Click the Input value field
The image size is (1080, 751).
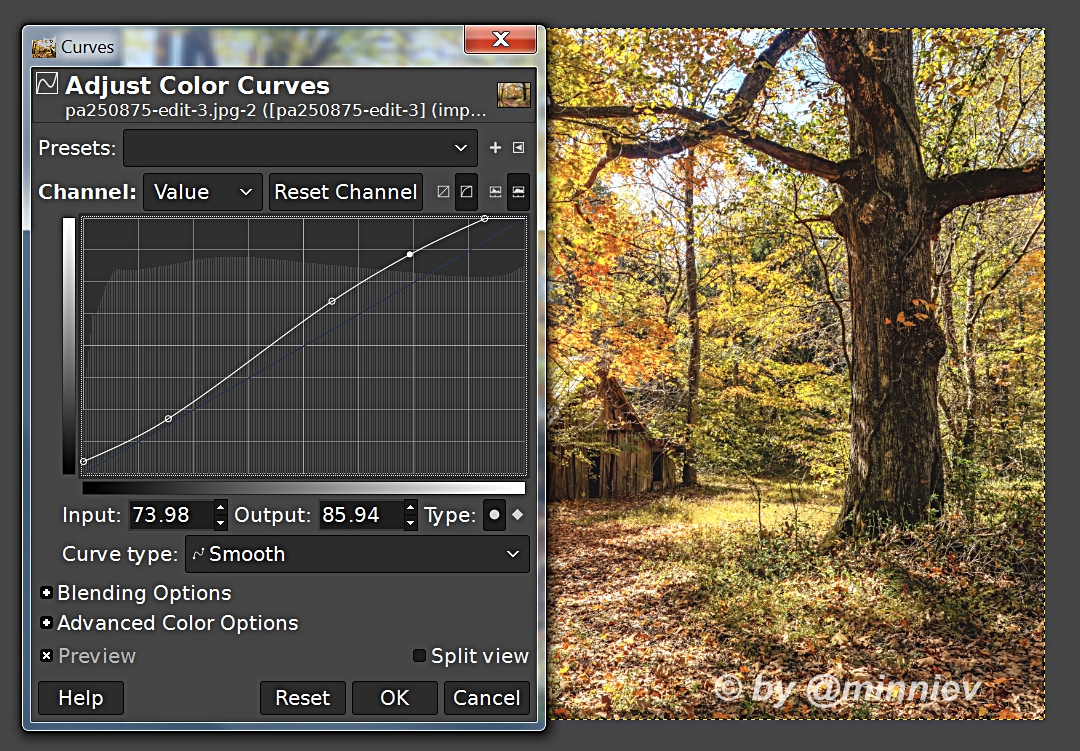[x=170, y=515]
